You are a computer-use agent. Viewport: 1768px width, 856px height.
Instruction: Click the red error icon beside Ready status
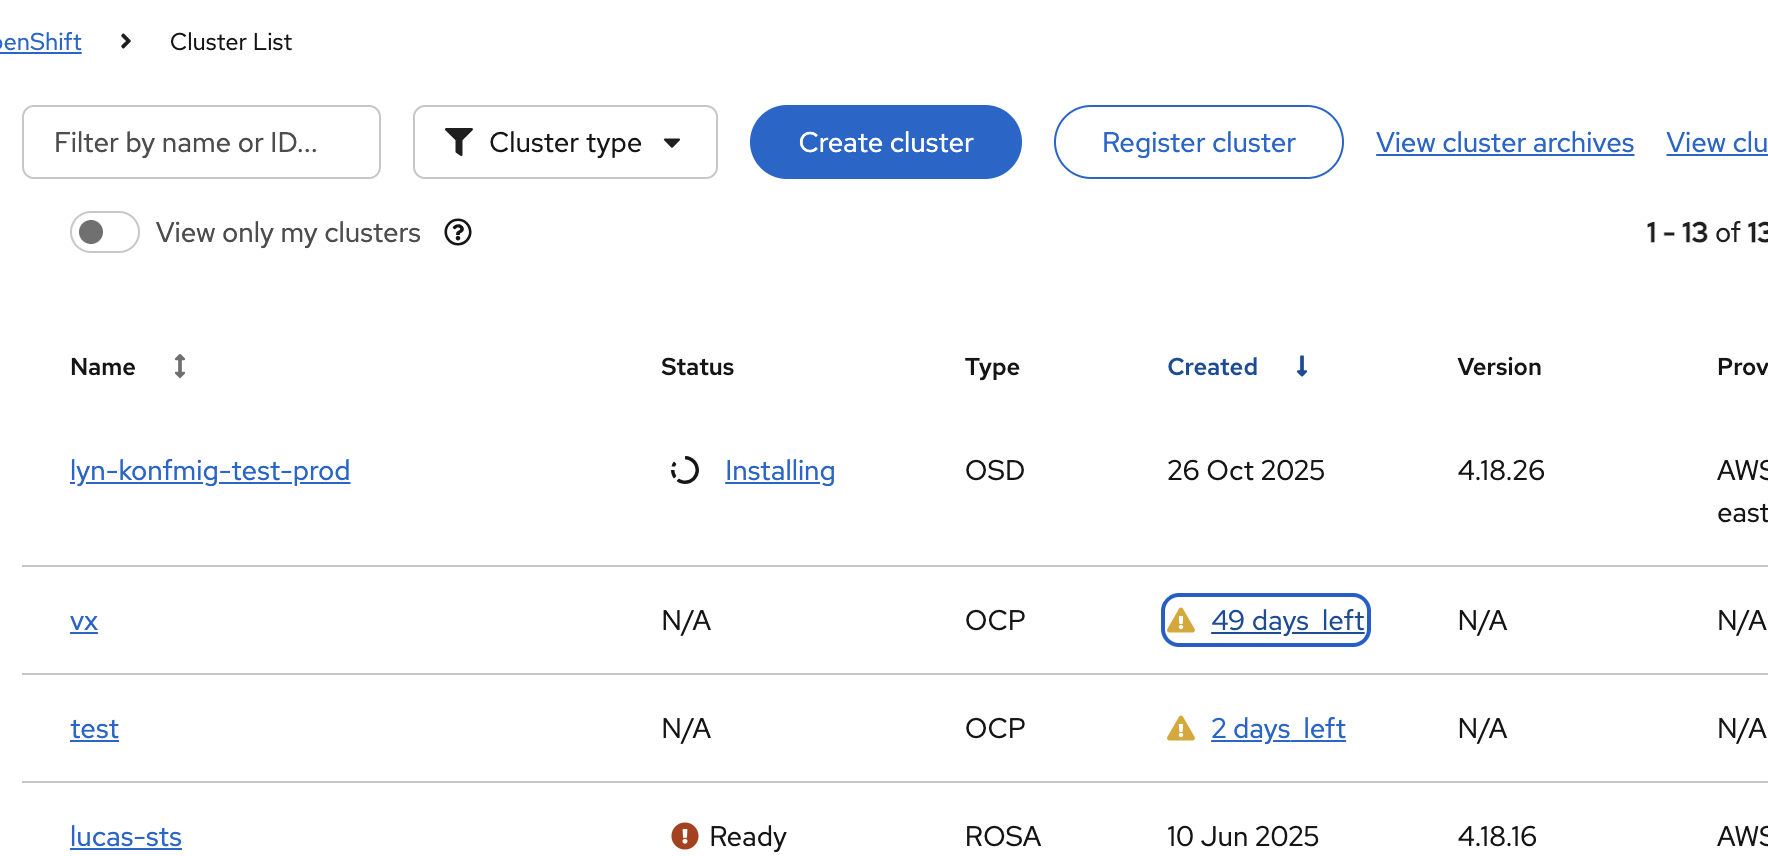coord(685,836)
